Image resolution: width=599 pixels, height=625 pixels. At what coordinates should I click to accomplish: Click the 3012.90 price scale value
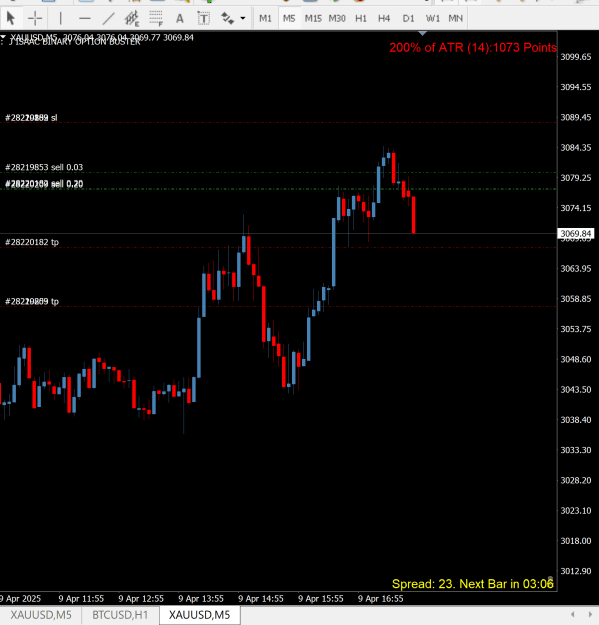pyautogui.click(x=576, y=571)
